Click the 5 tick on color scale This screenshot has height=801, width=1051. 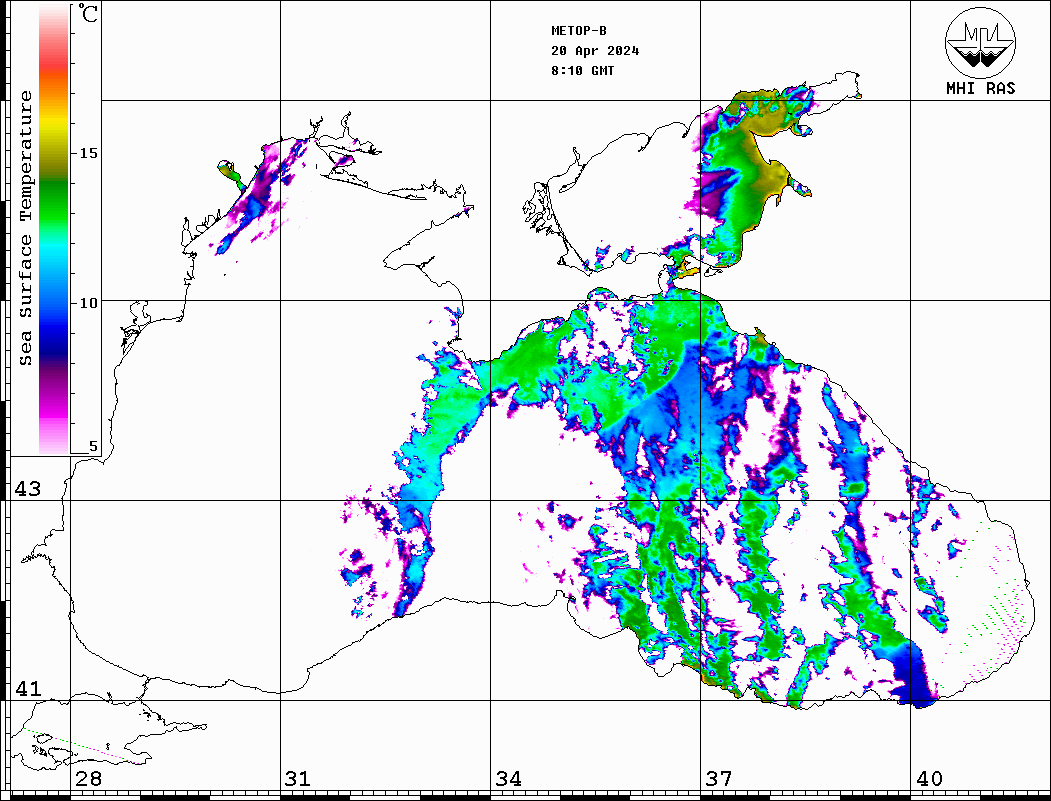pyautogui.click(x=93, y=446)
